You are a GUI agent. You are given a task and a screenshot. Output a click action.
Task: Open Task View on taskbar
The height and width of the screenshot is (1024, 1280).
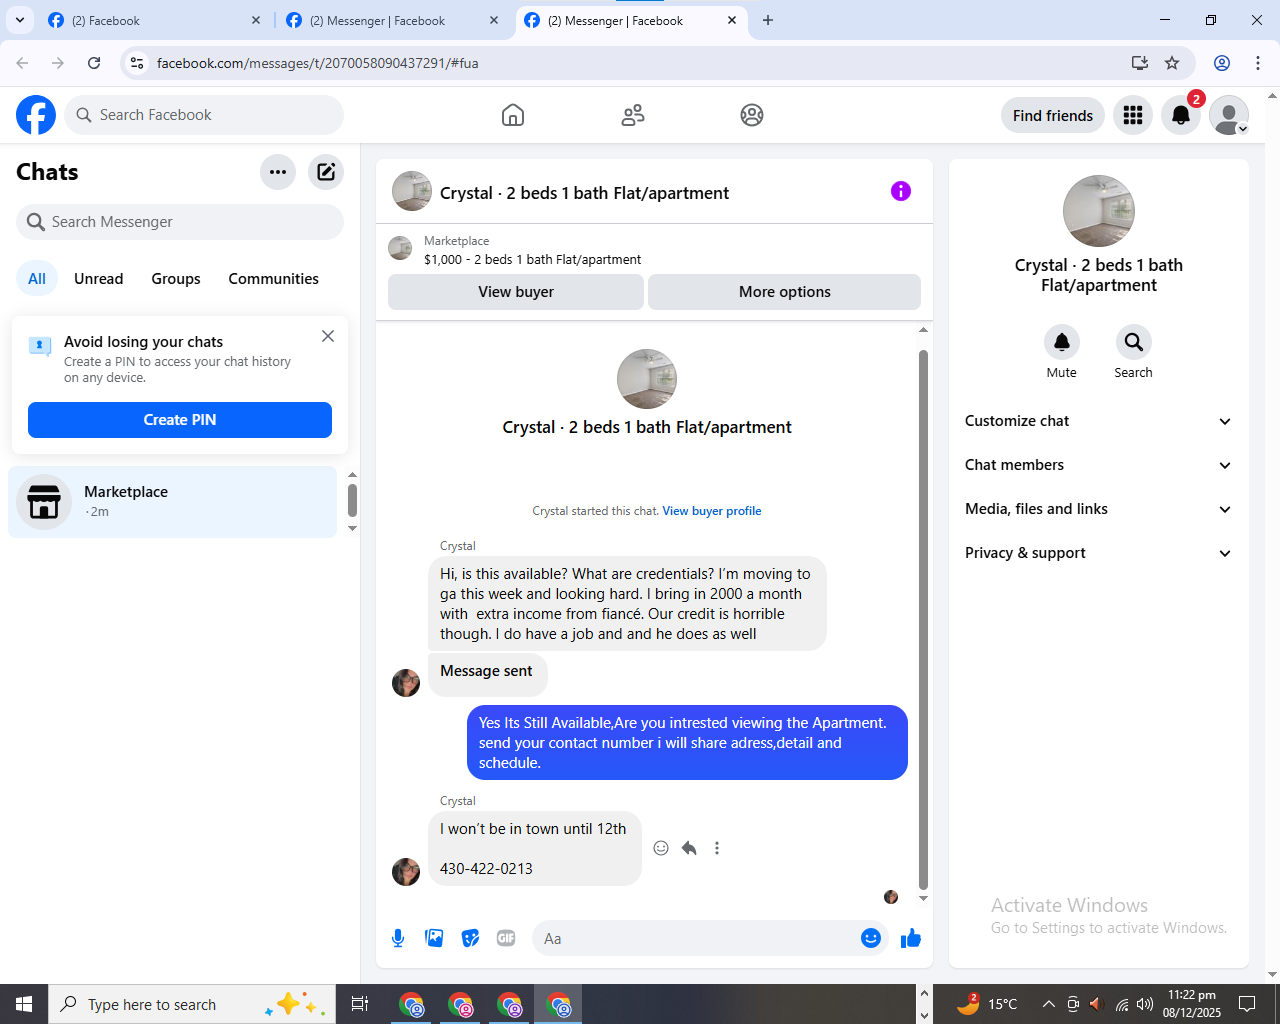click(360, 1004)
